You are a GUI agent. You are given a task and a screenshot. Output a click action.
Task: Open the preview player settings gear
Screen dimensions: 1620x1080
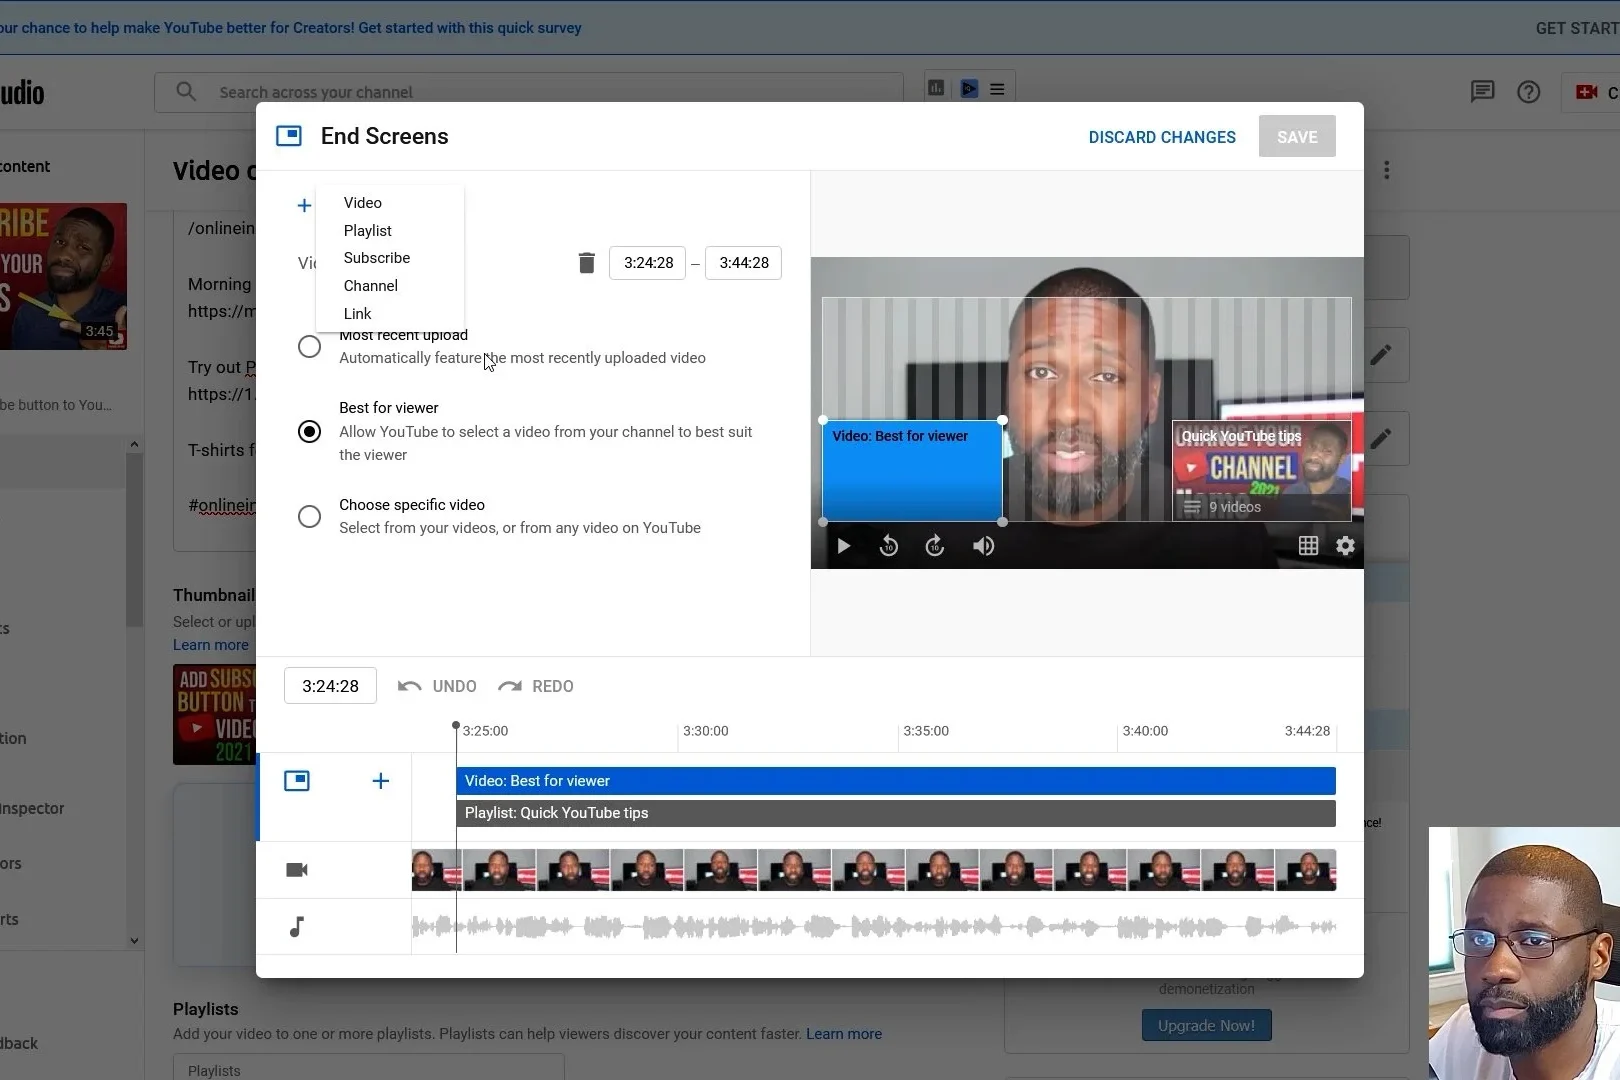(1345, 546)
